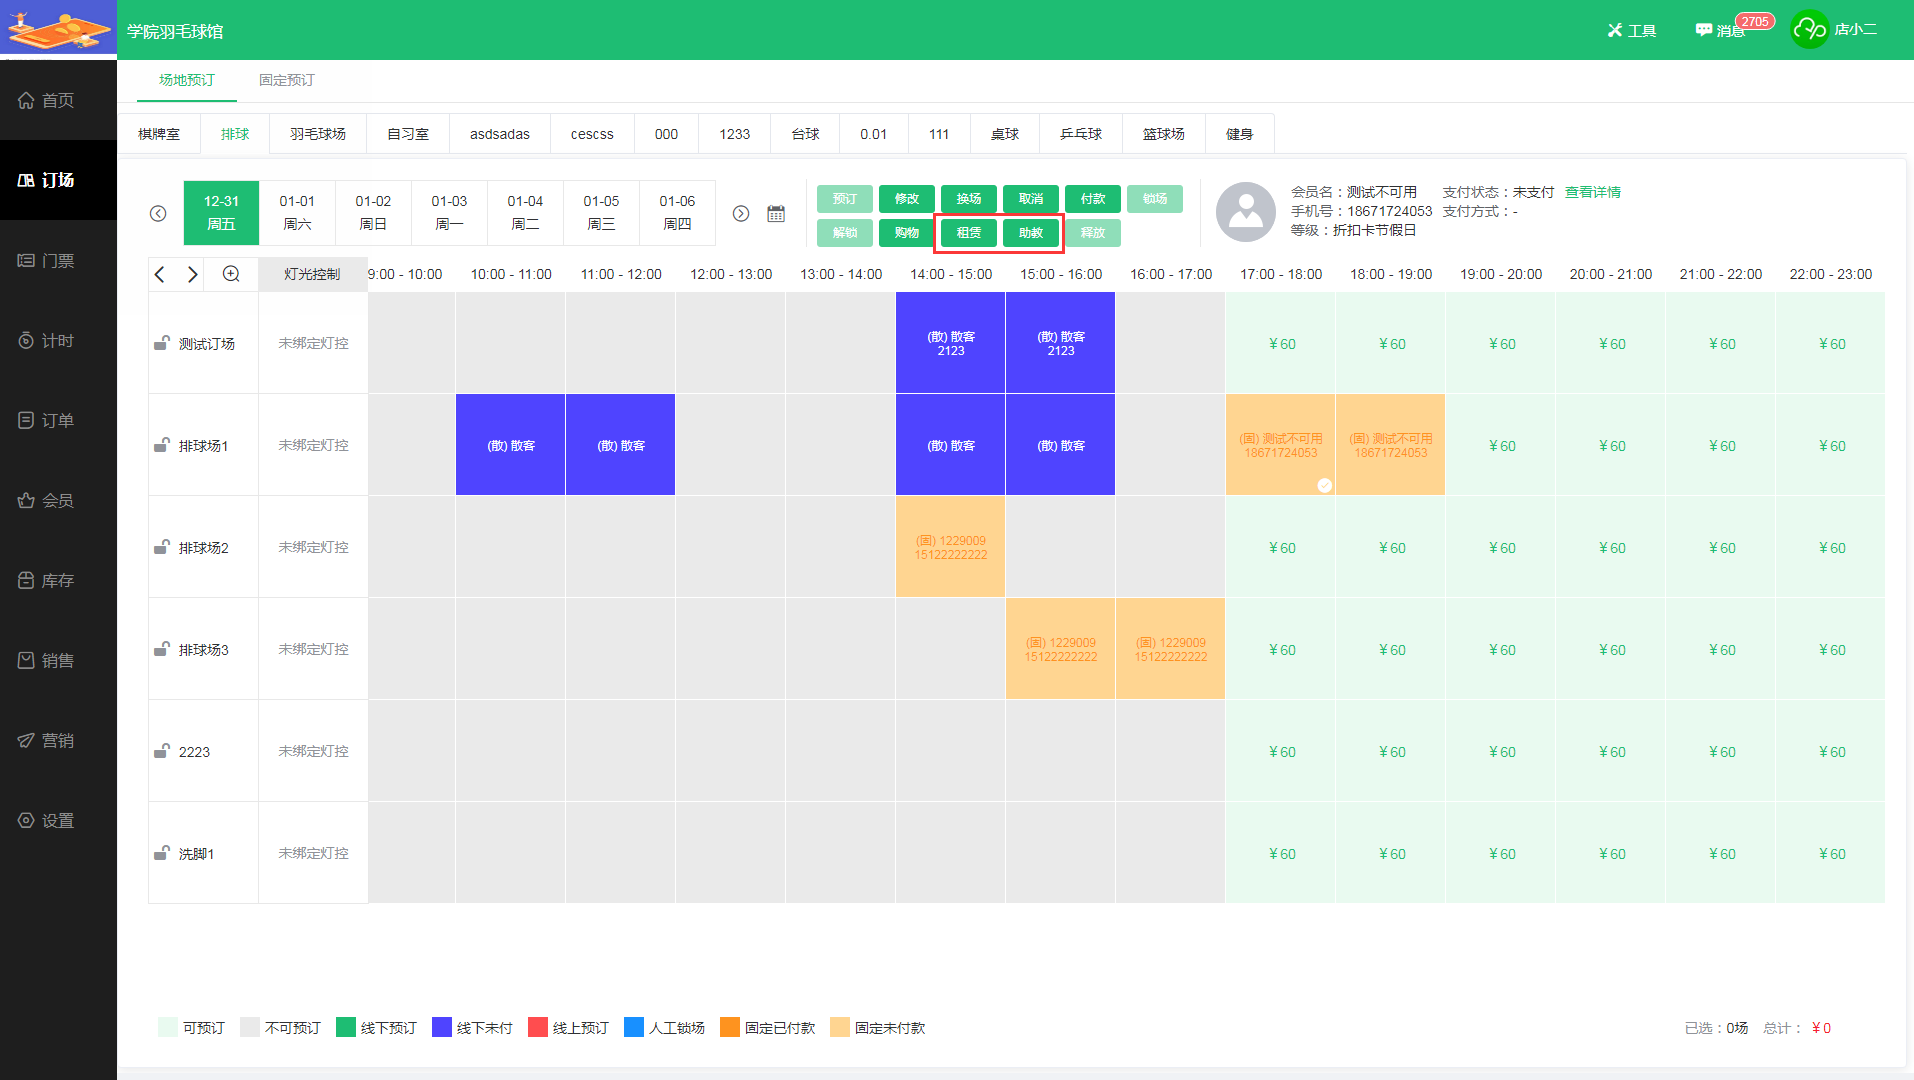Open the 查看详情 details link
Screen dimensions: 1914x1080
1592,192
